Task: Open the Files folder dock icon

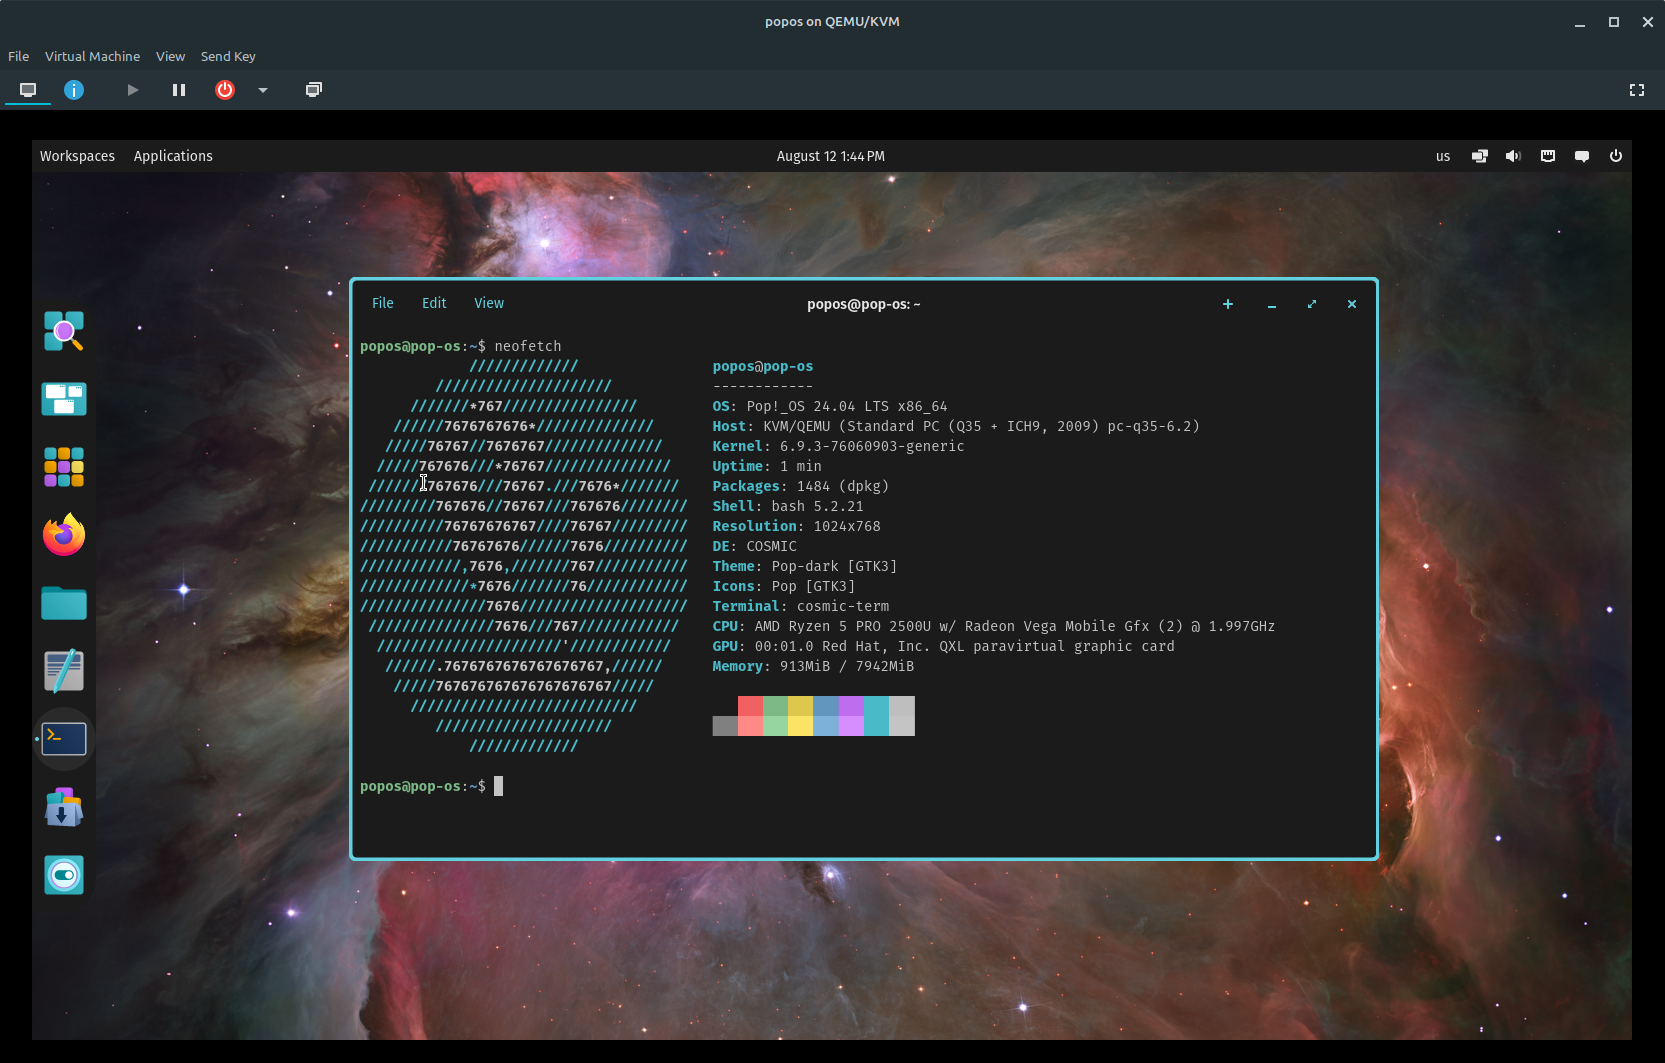Action: coord(64,603)
